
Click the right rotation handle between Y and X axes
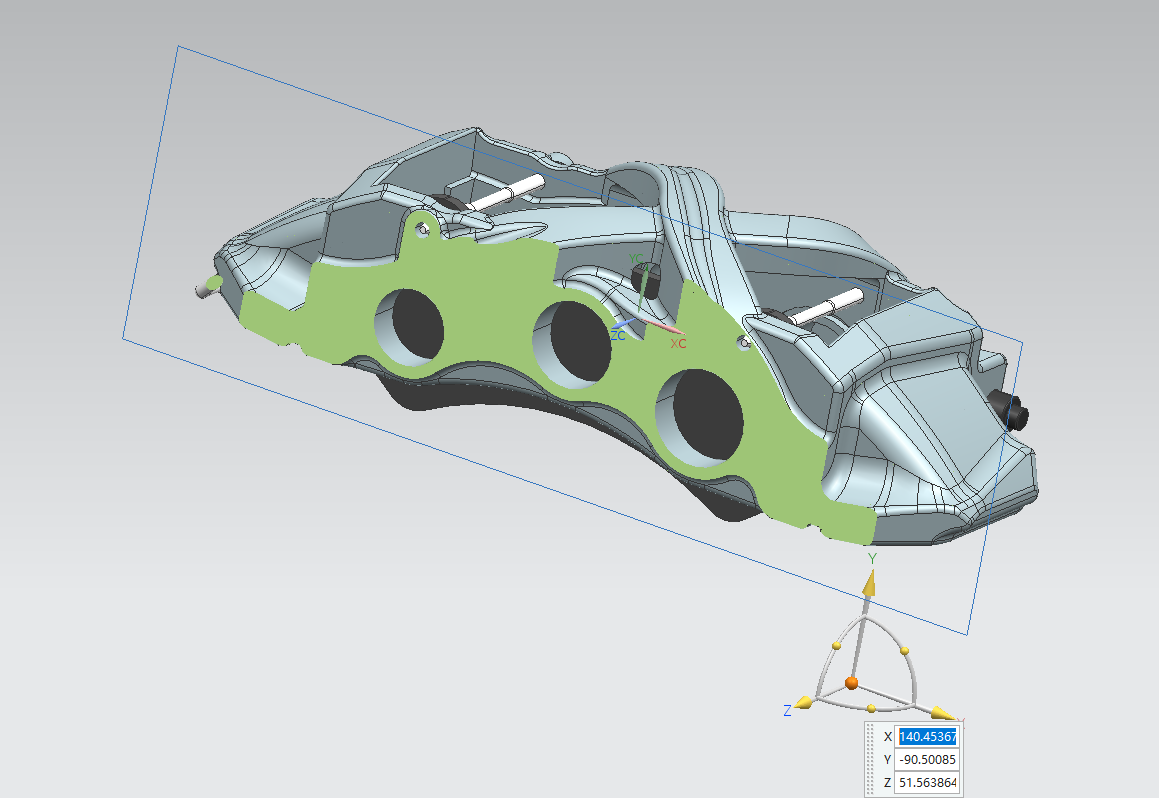click(x=905, y=651)
